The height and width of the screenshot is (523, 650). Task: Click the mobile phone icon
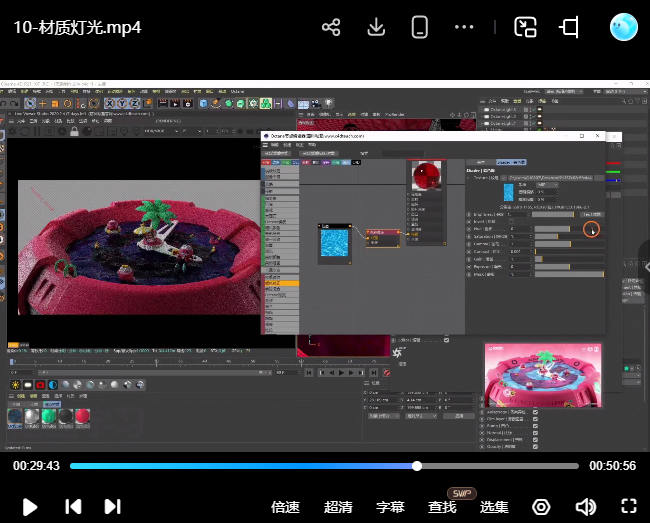pos(420,27)
